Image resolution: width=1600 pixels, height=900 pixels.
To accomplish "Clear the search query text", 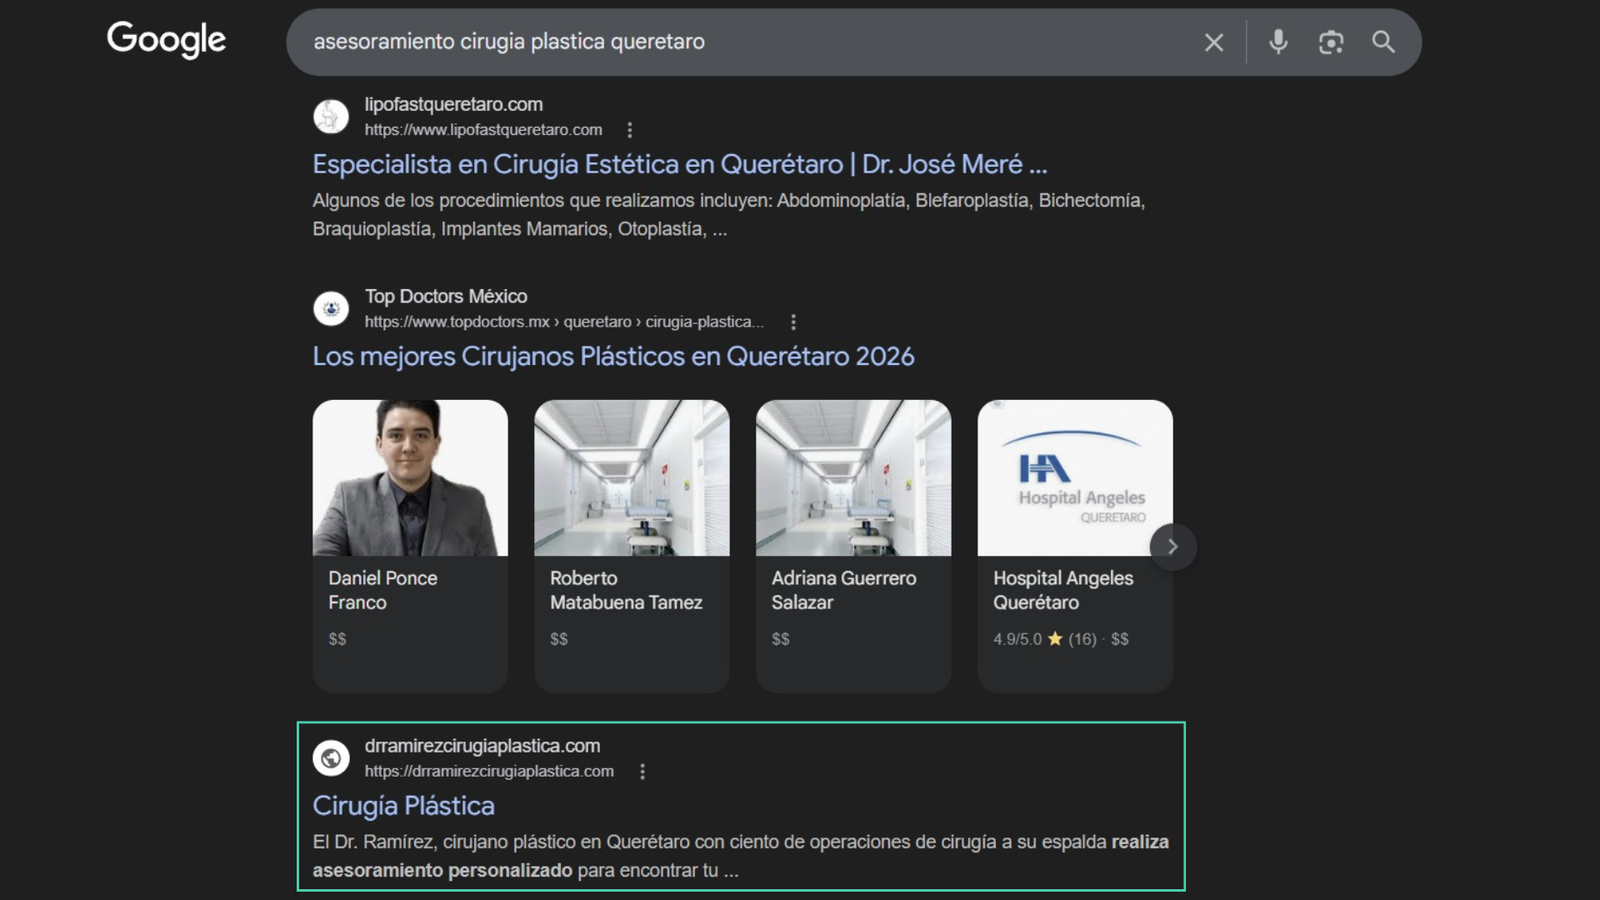I will (1213, 42).
